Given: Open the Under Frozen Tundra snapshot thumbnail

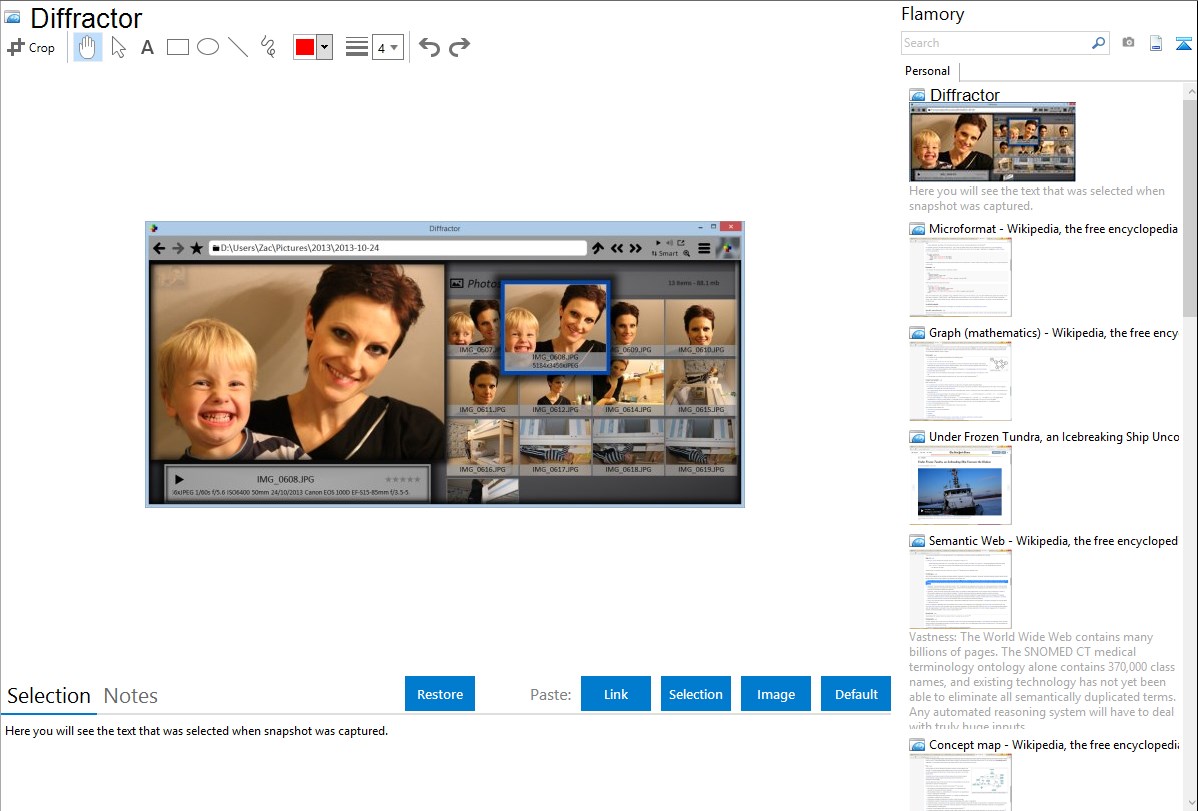Looking at the screenshot, I should [x=960, y=485].
